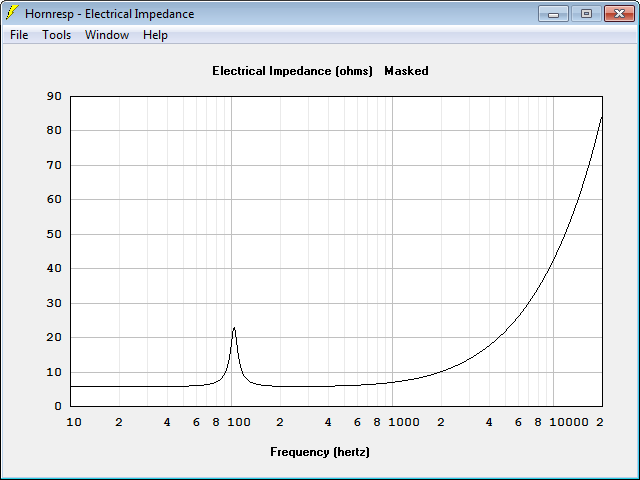Click the window title bar text

point(109,14)
